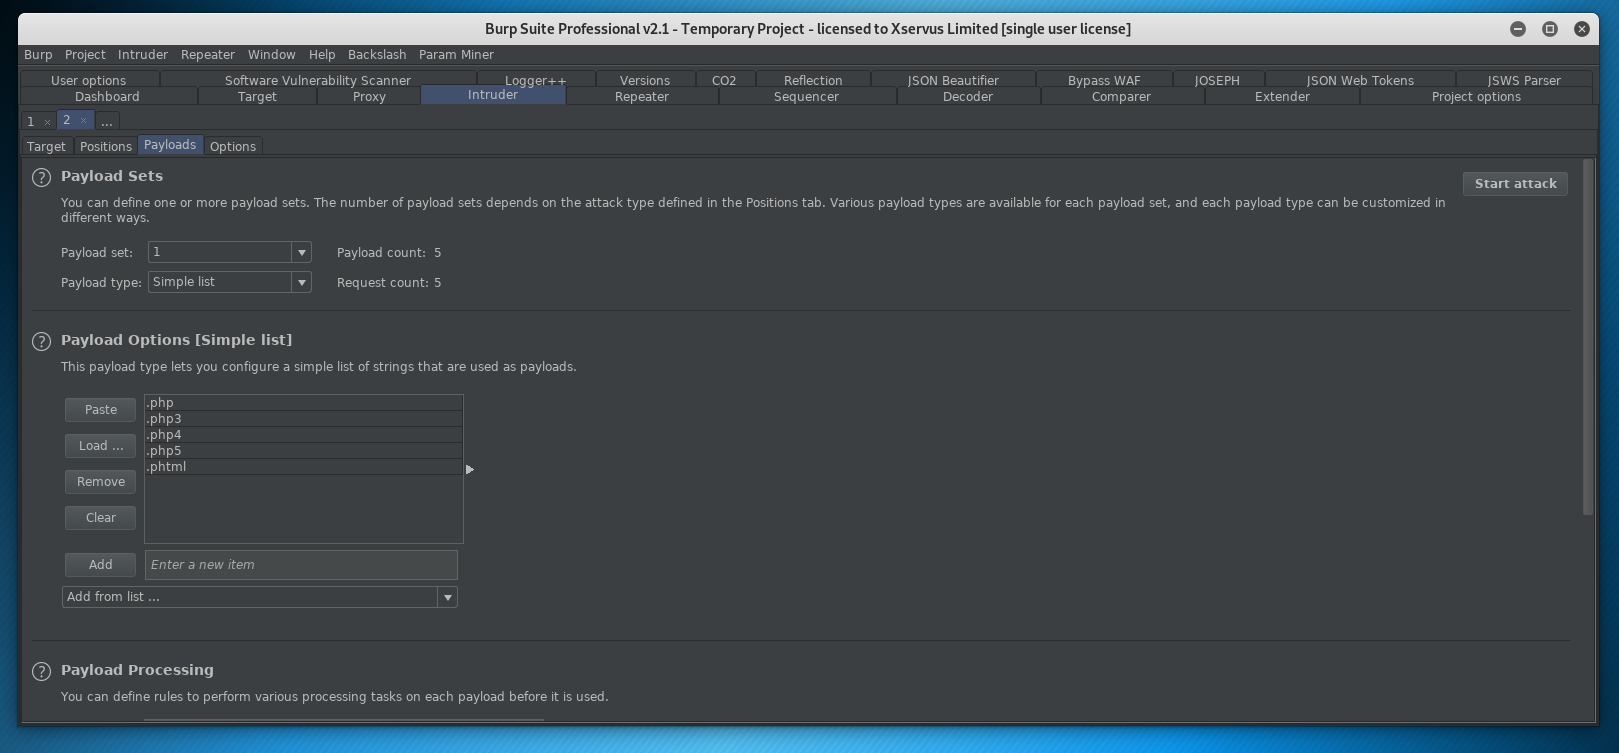This screenshot has height=753, width=1619.
Task: Switch to Bypass WAF tab
Action: (x=1104, y=80)
